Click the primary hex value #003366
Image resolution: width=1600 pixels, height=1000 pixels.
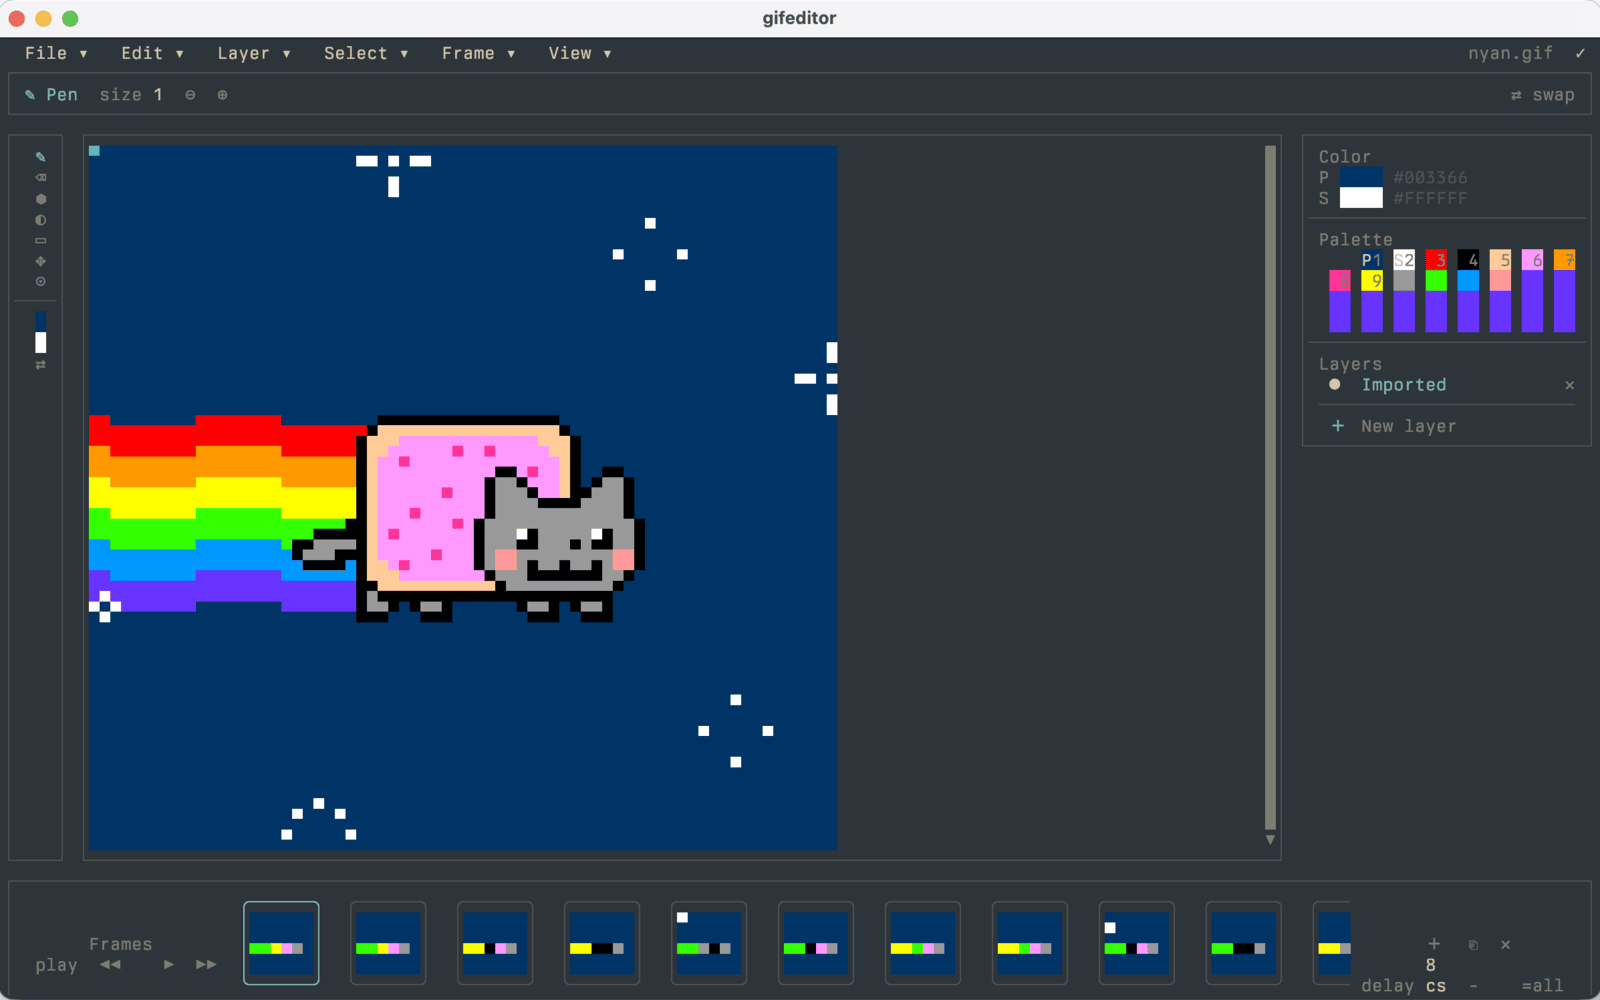1430,177
